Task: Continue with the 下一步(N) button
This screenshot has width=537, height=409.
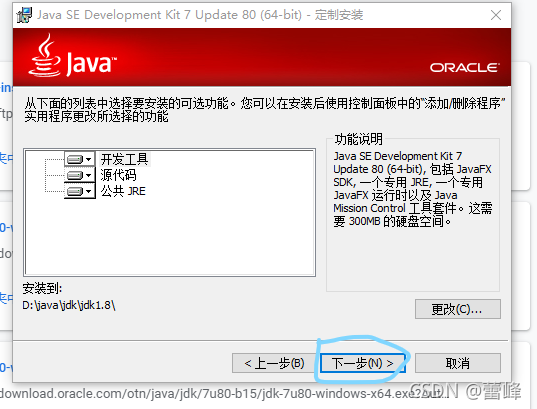Action: tap(363, 363)
